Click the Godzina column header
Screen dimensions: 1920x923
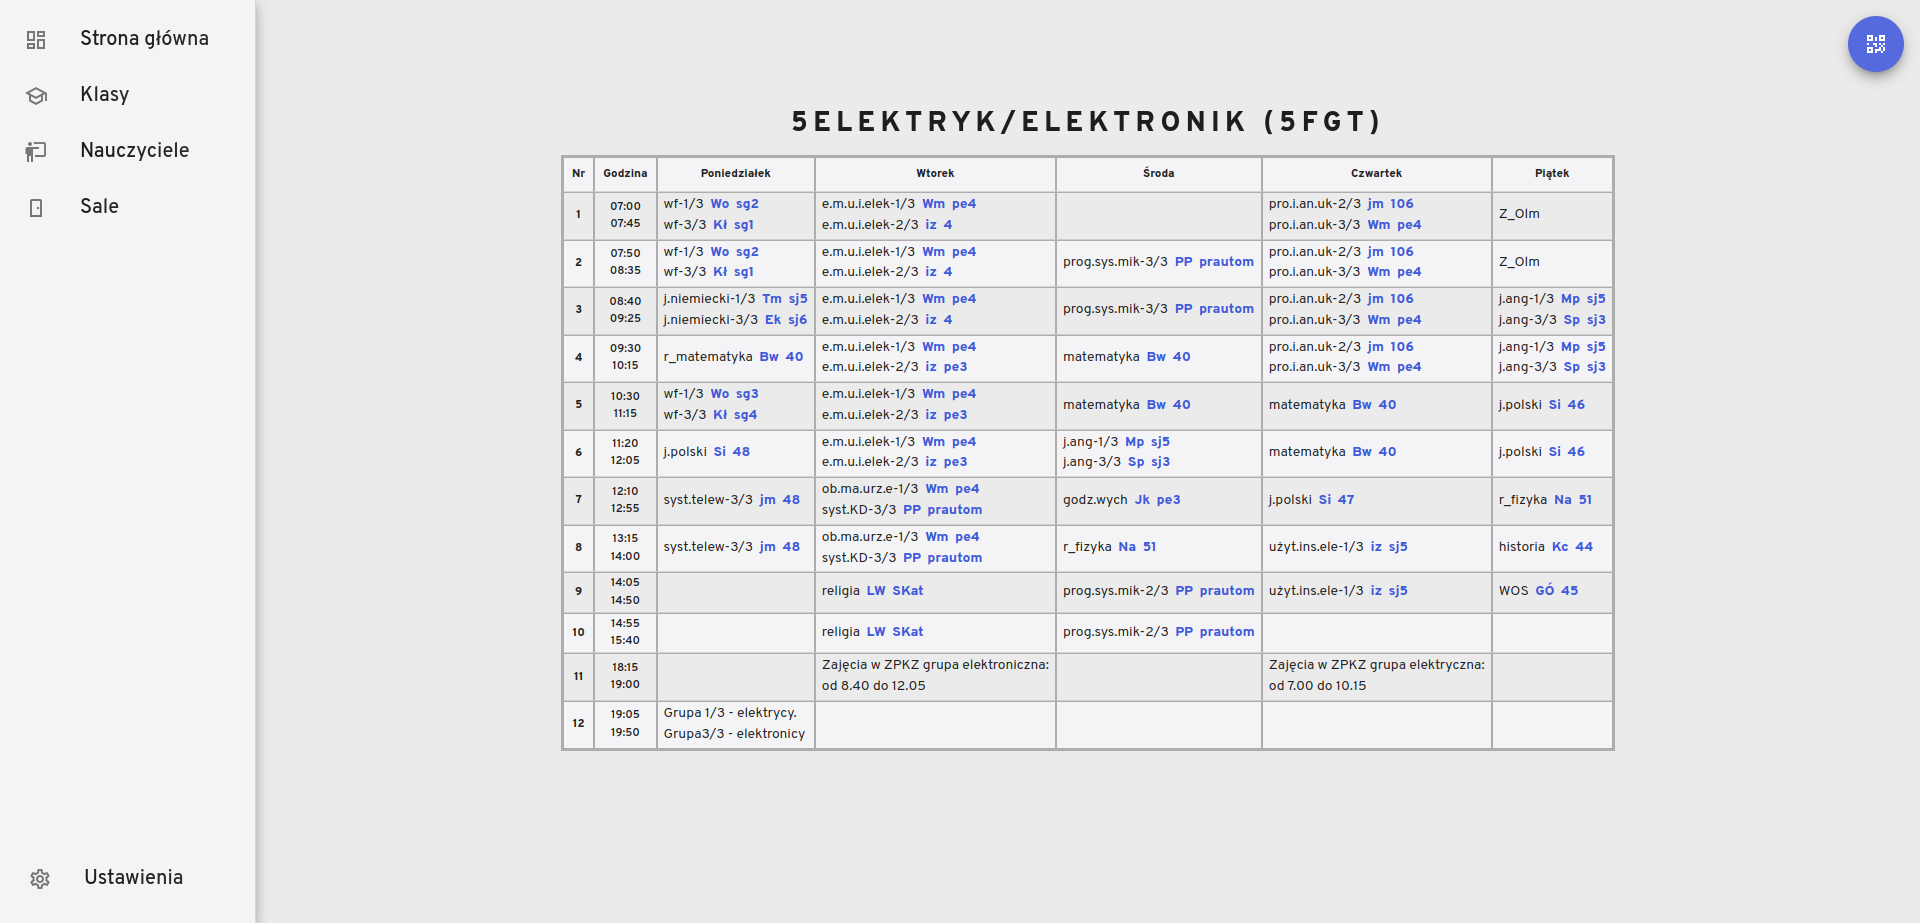625,174
